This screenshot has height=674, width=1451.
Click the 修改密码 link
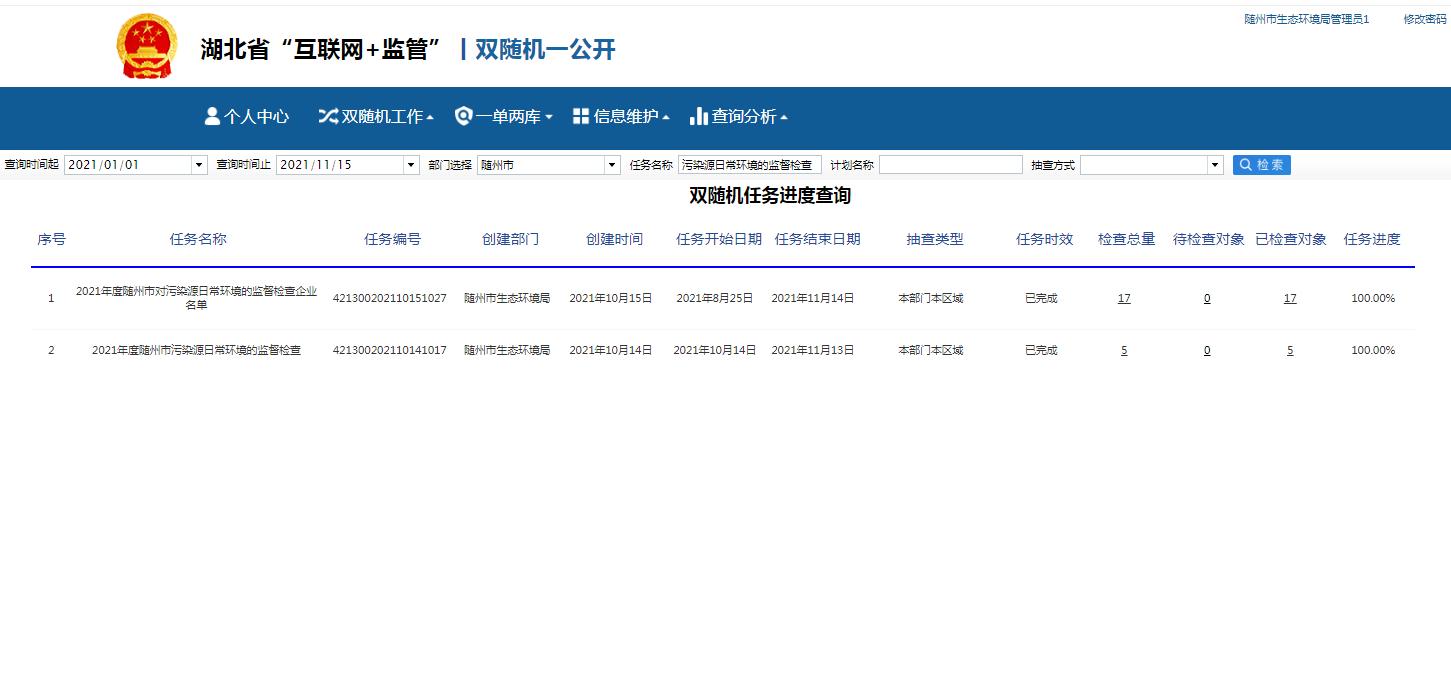point(1424,19)
